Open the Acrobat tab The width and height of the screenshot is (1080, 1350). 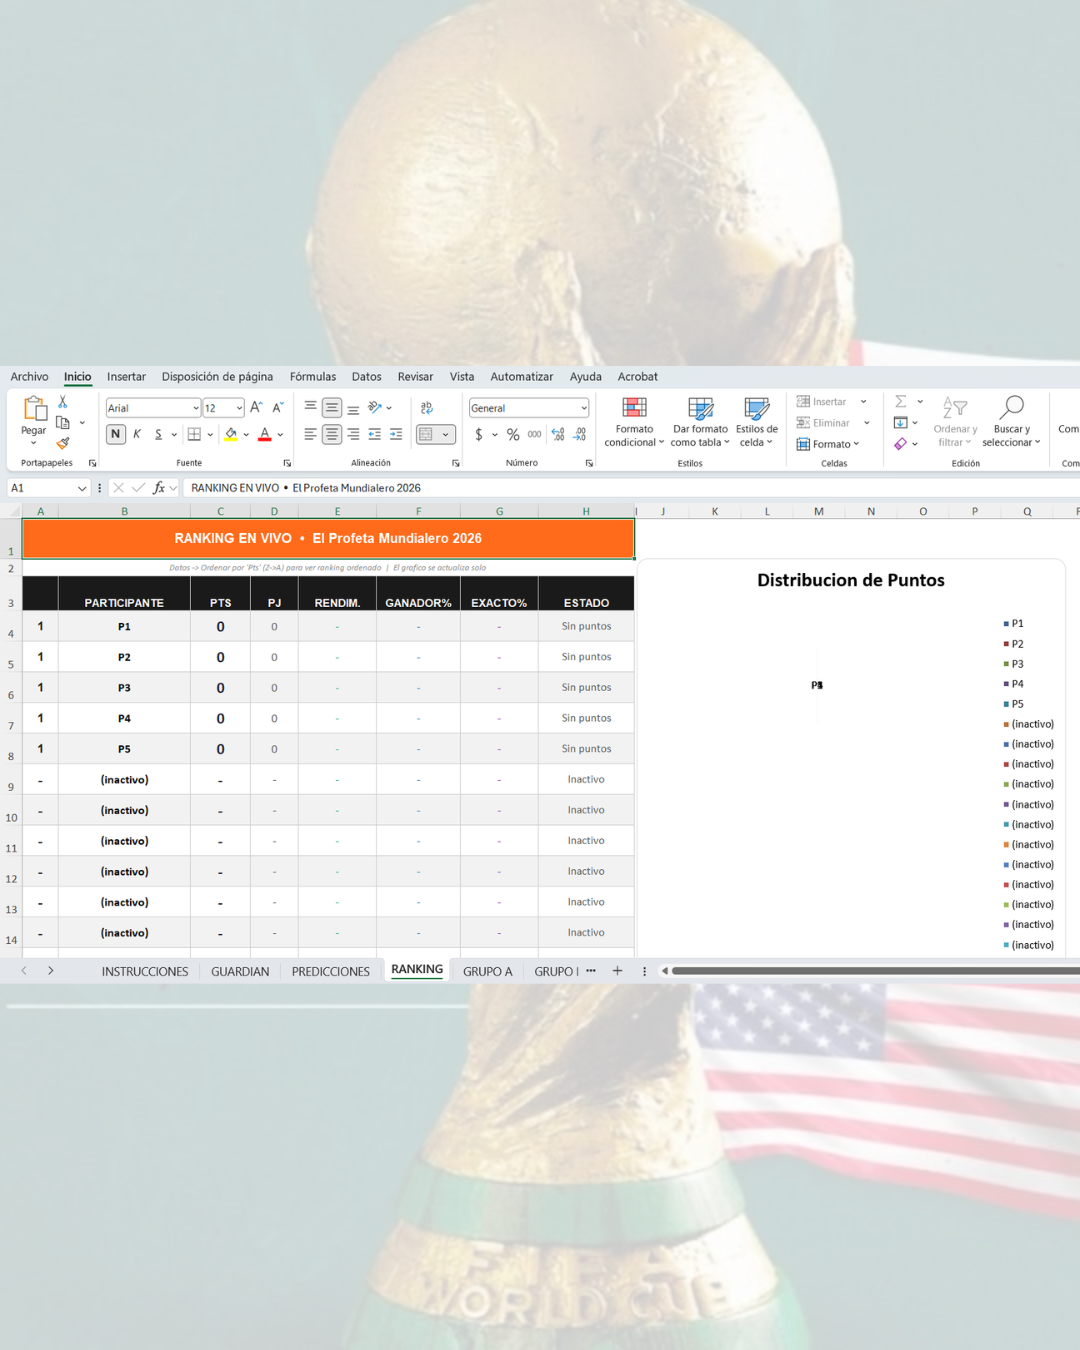(637, 377)
